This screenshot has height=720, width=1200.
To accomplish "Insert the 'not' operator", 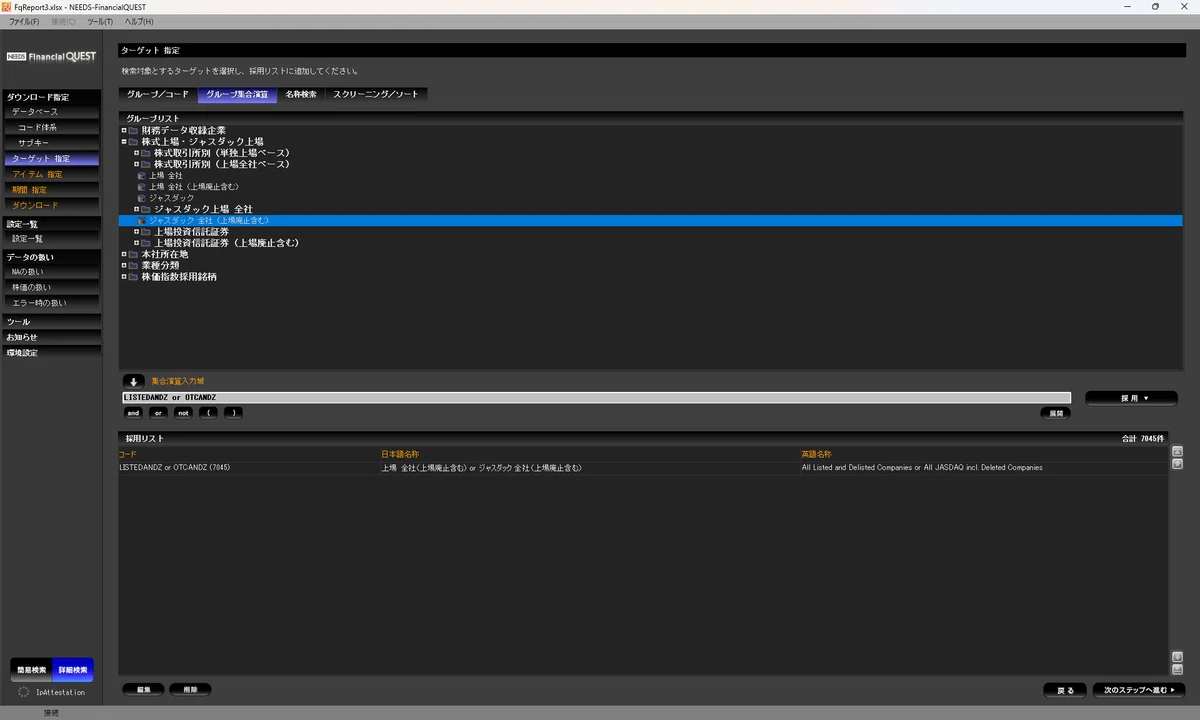I will coord(183,413).
